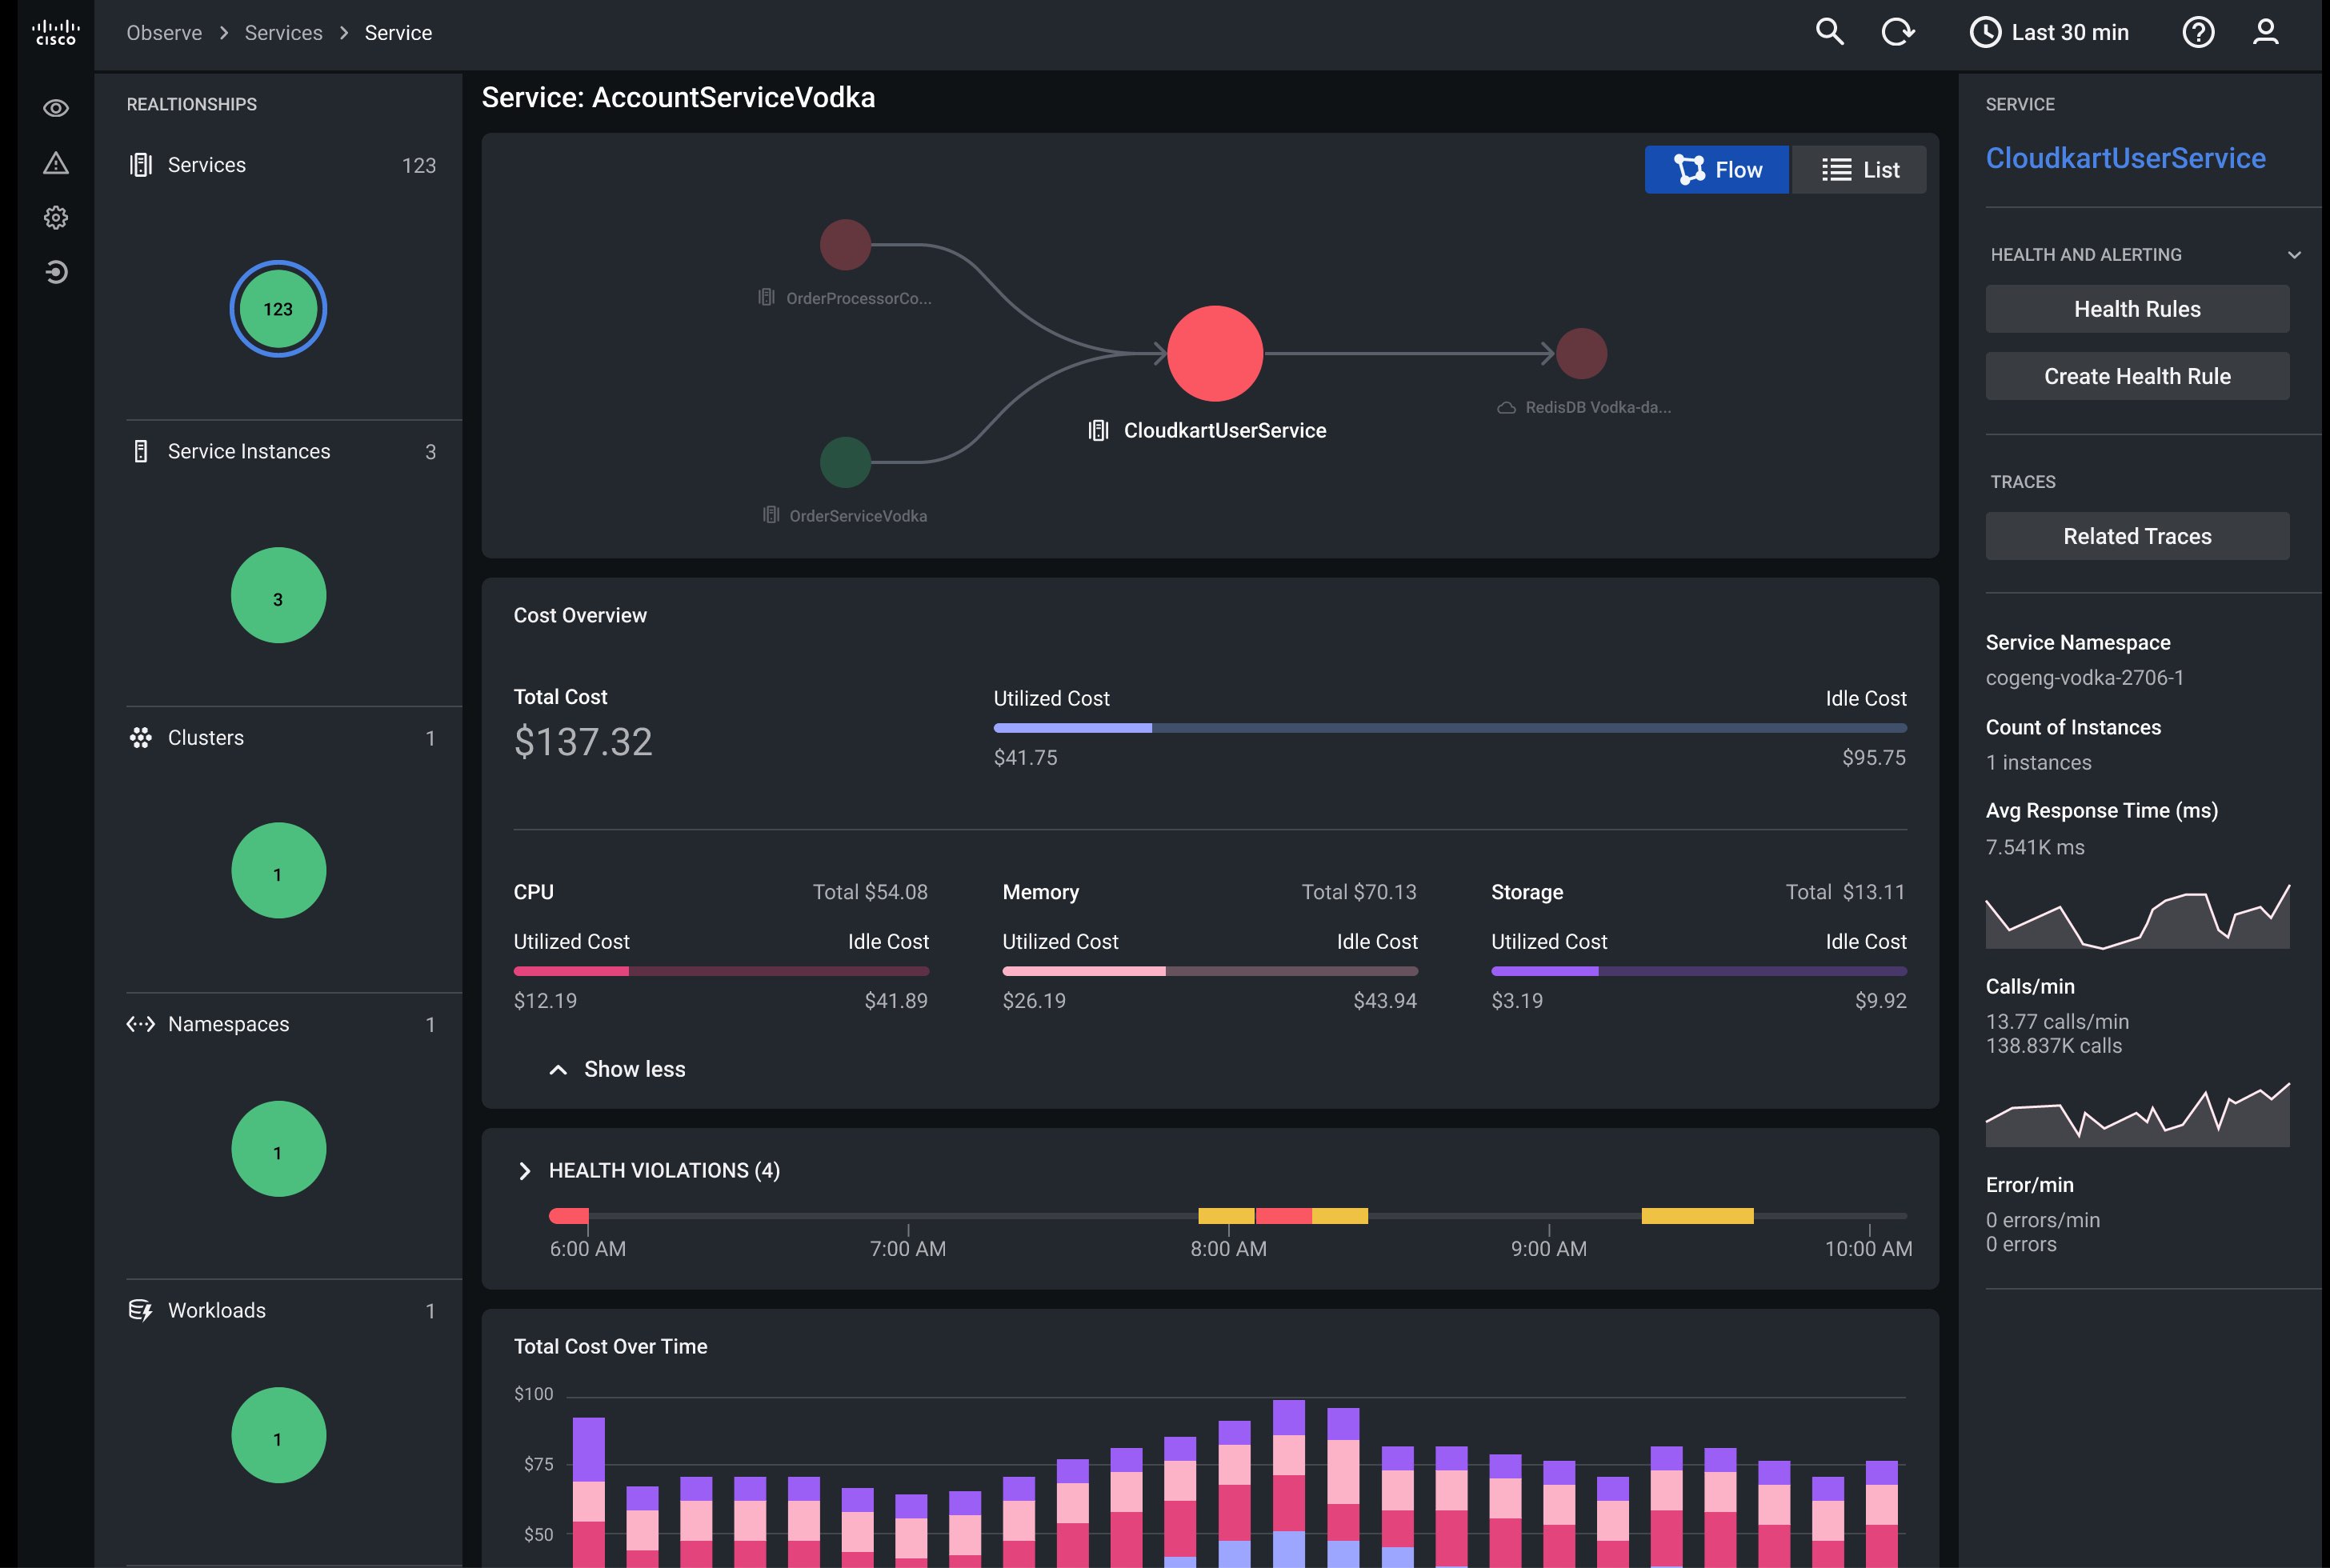Screen dimensions: 2330x1568
Task: Click the Services relationship icon
Action: coord(140,165)
